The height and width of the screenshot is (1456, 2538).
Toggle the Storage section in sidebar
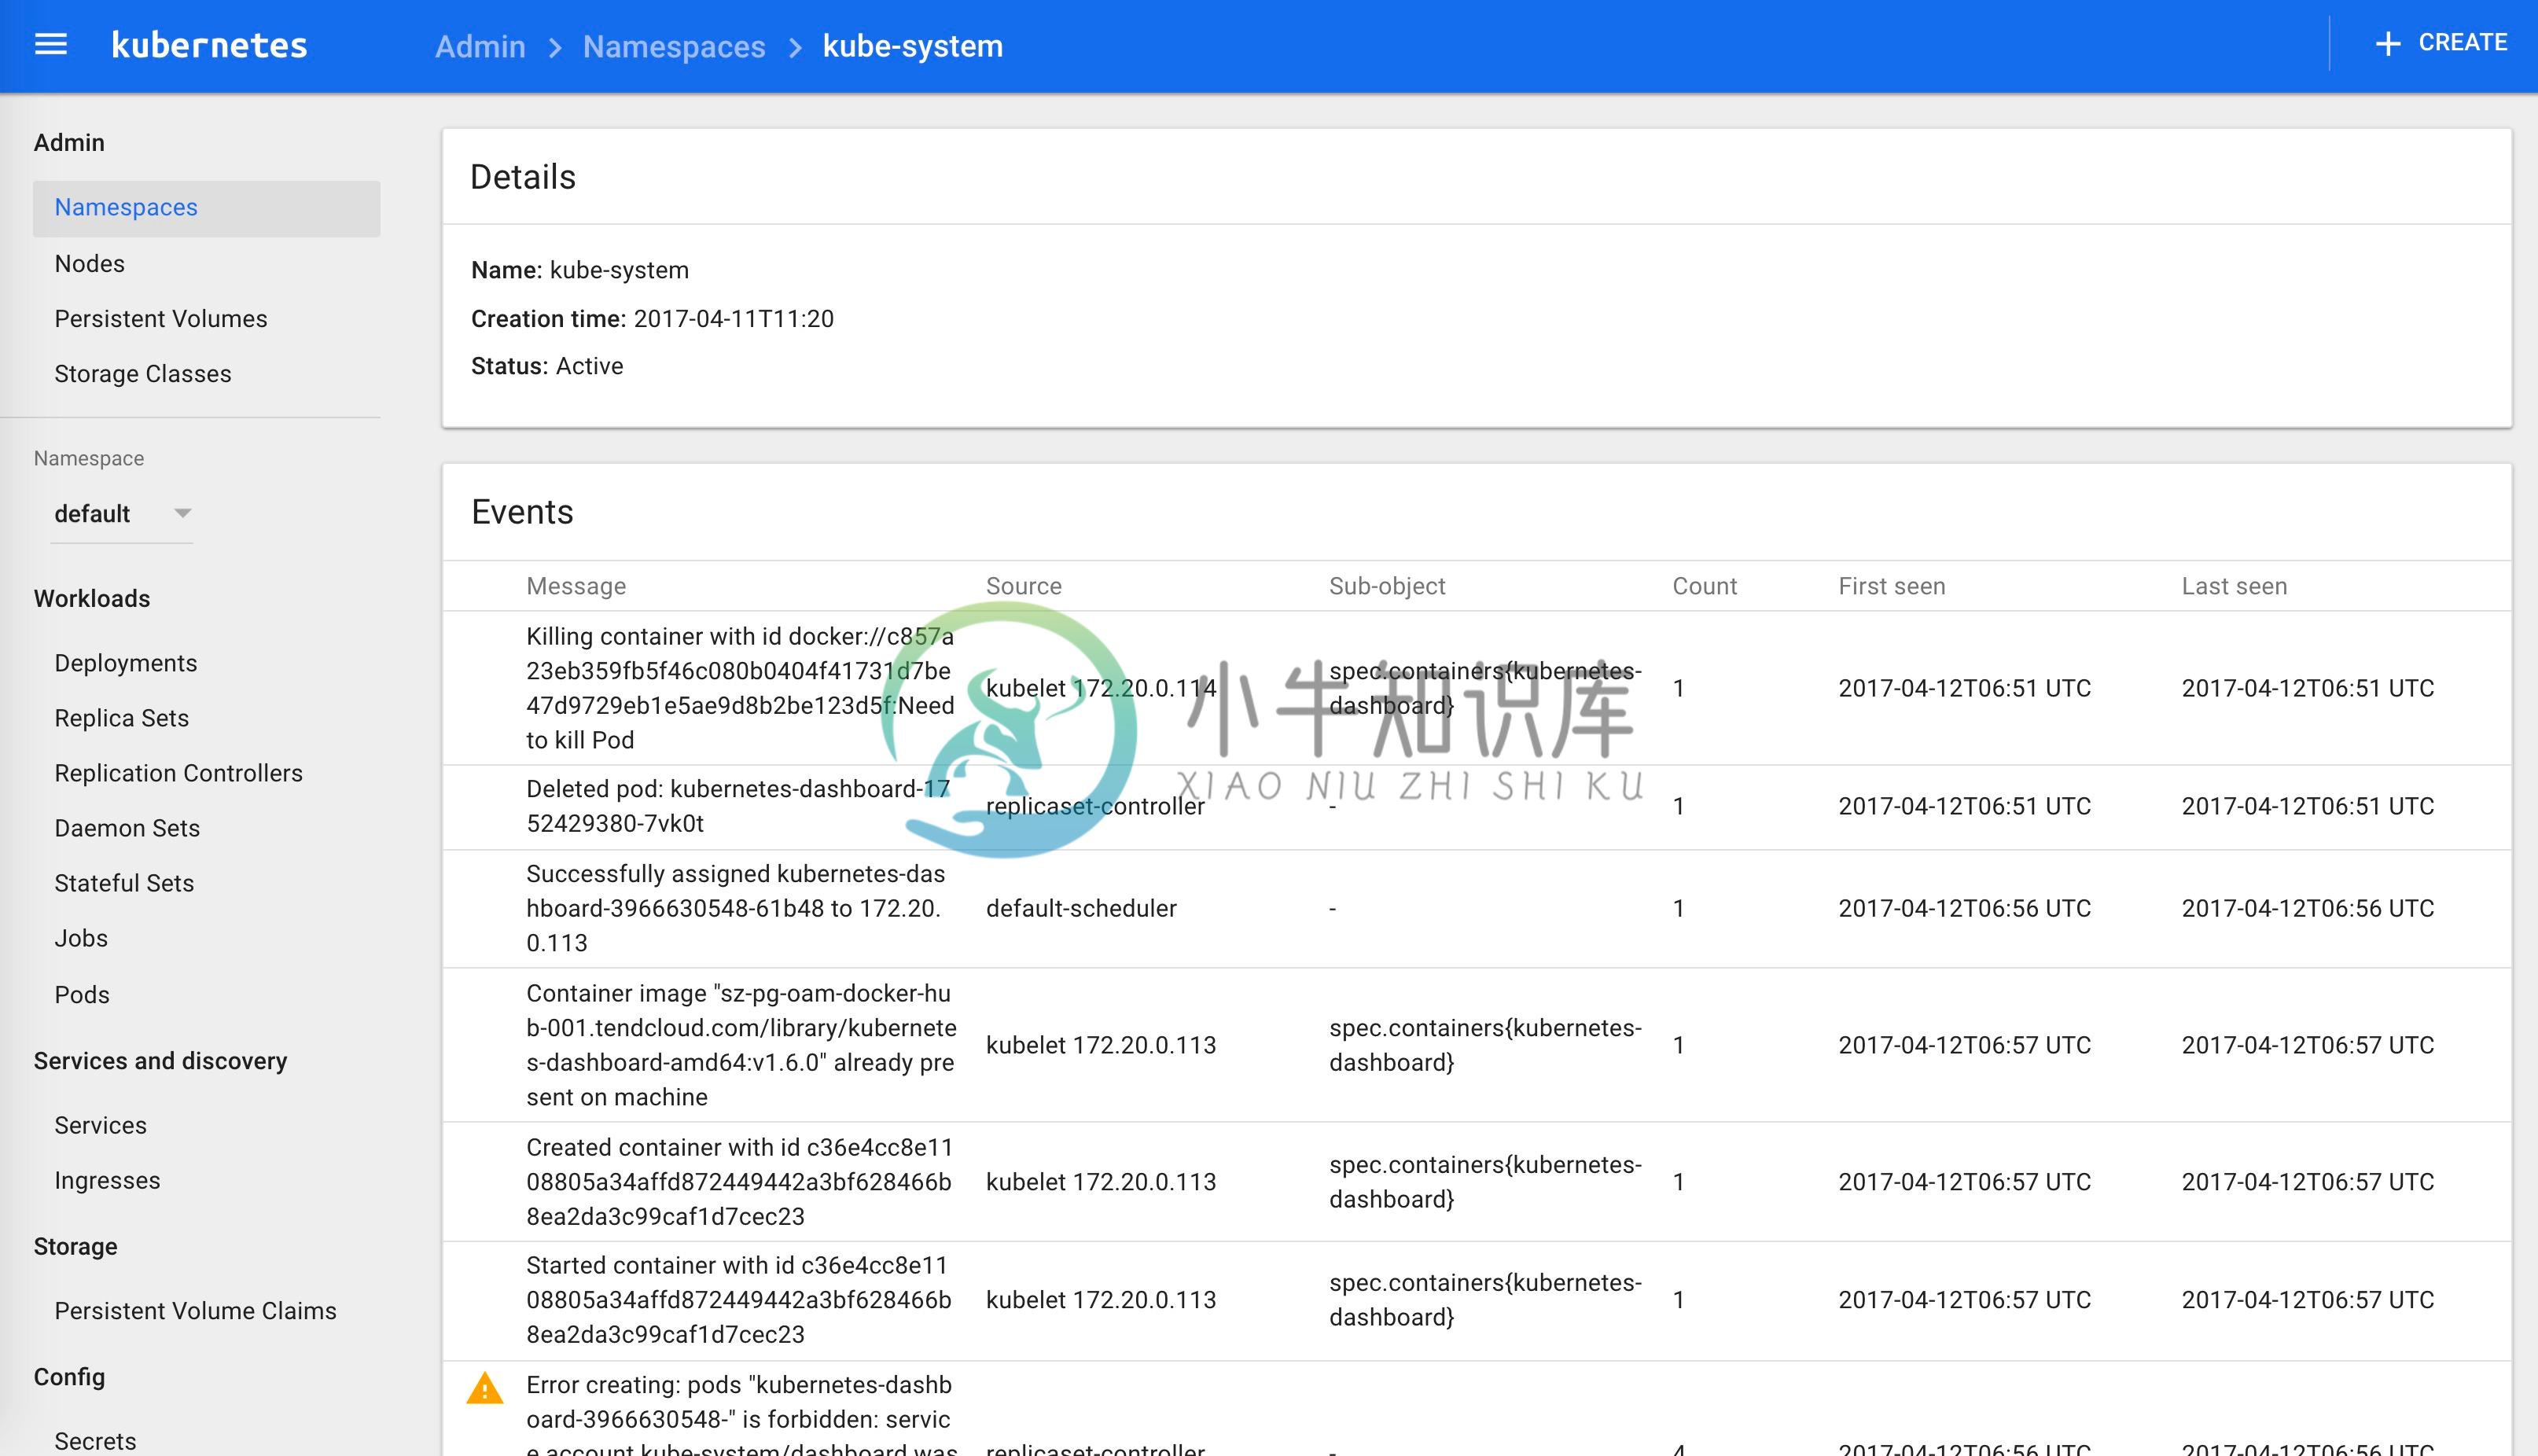(x=75, y=1245)
